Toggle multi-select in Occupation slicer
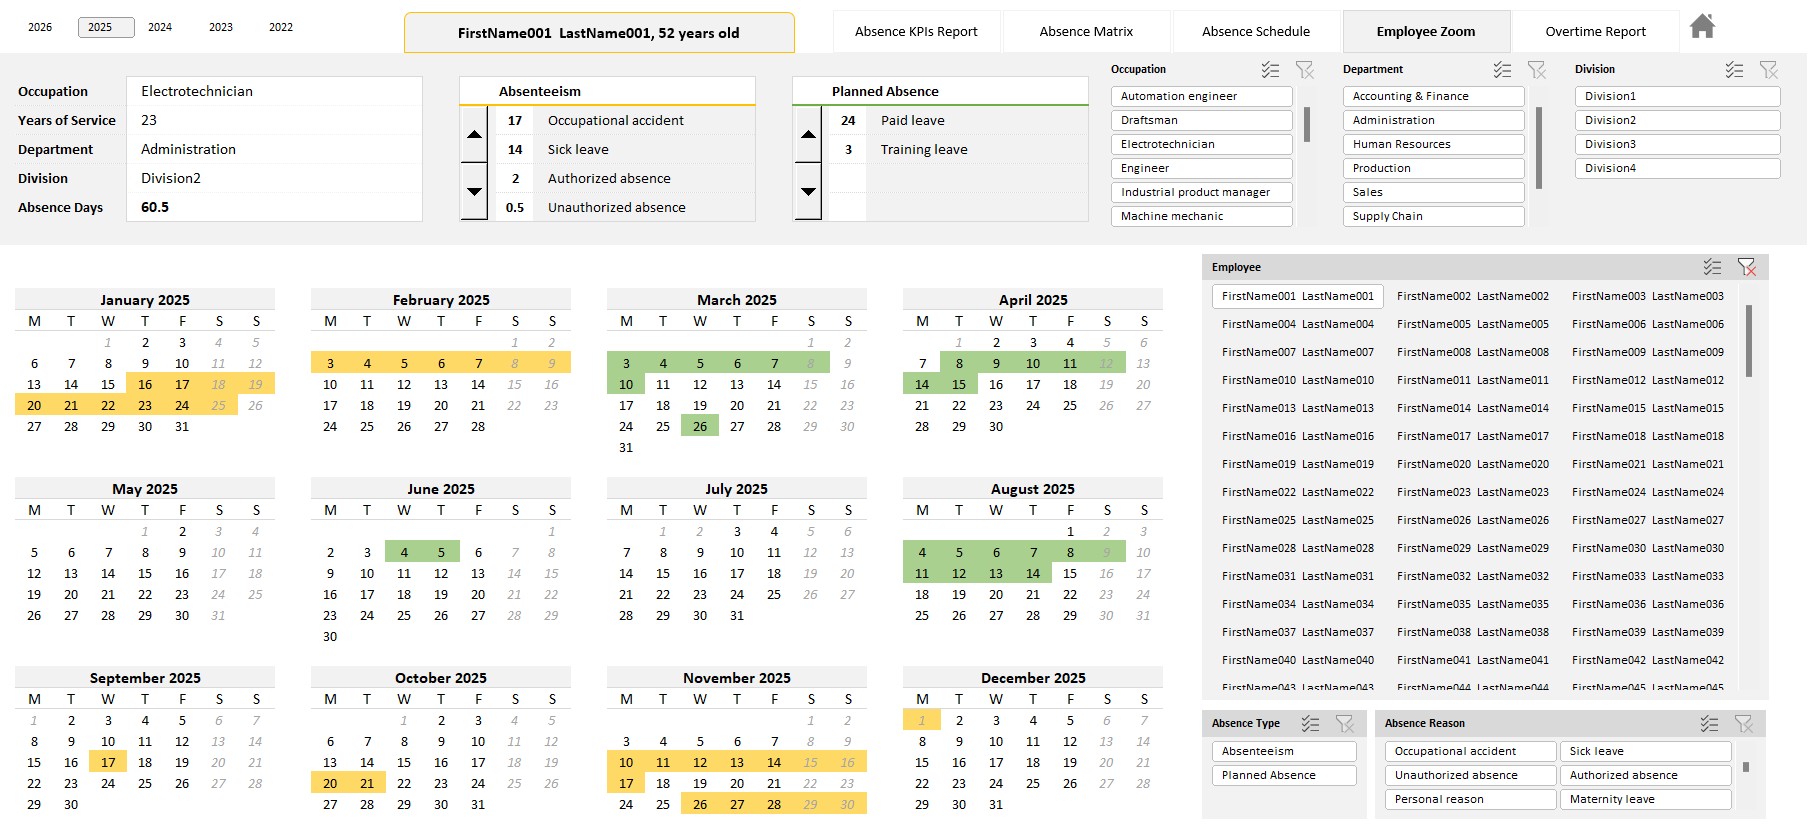Image resolution: width=1820 pixels, height=836 pixels. point(1270,70)
